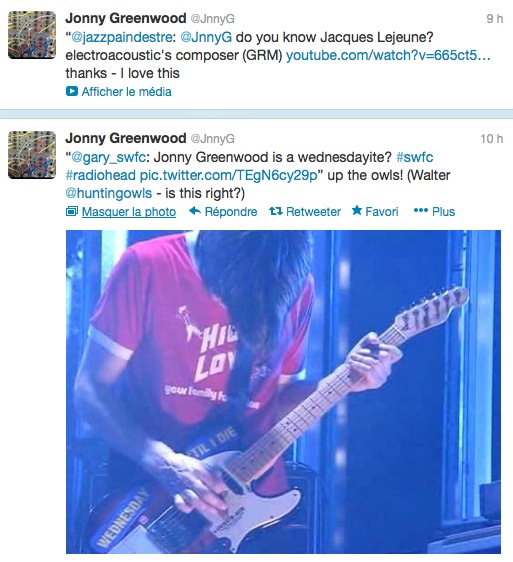Open the #radiohead hashtag
The height and width of the screenshot is (562, 513).
pyautogui.click(x=101, y=175)
